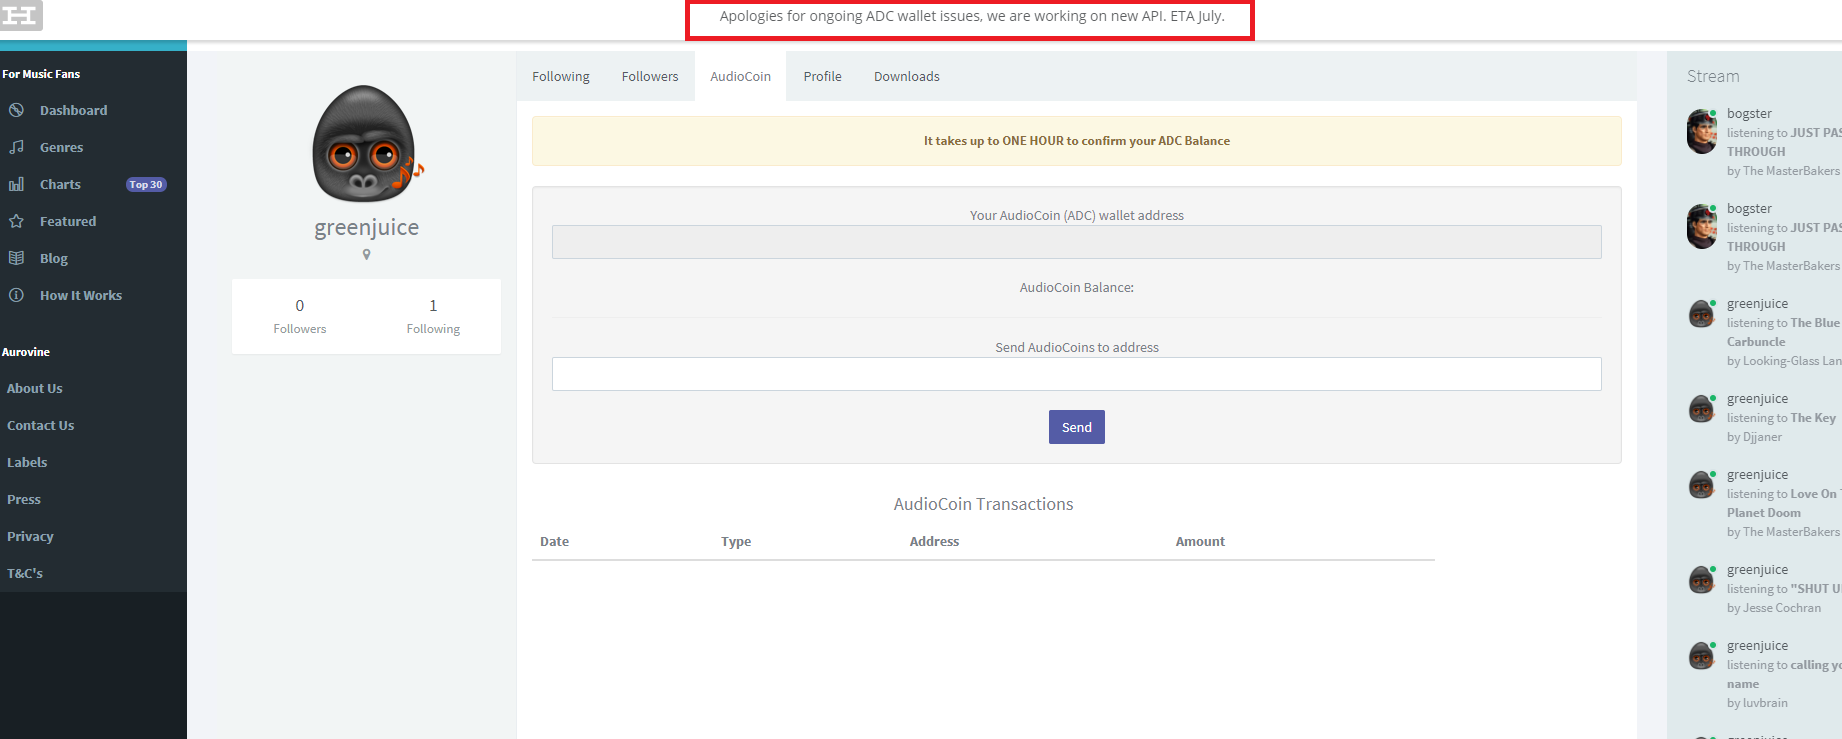The image size is (1842, 739).
Task: Click the How It Works info icon
Action: [x=16, y=295]
